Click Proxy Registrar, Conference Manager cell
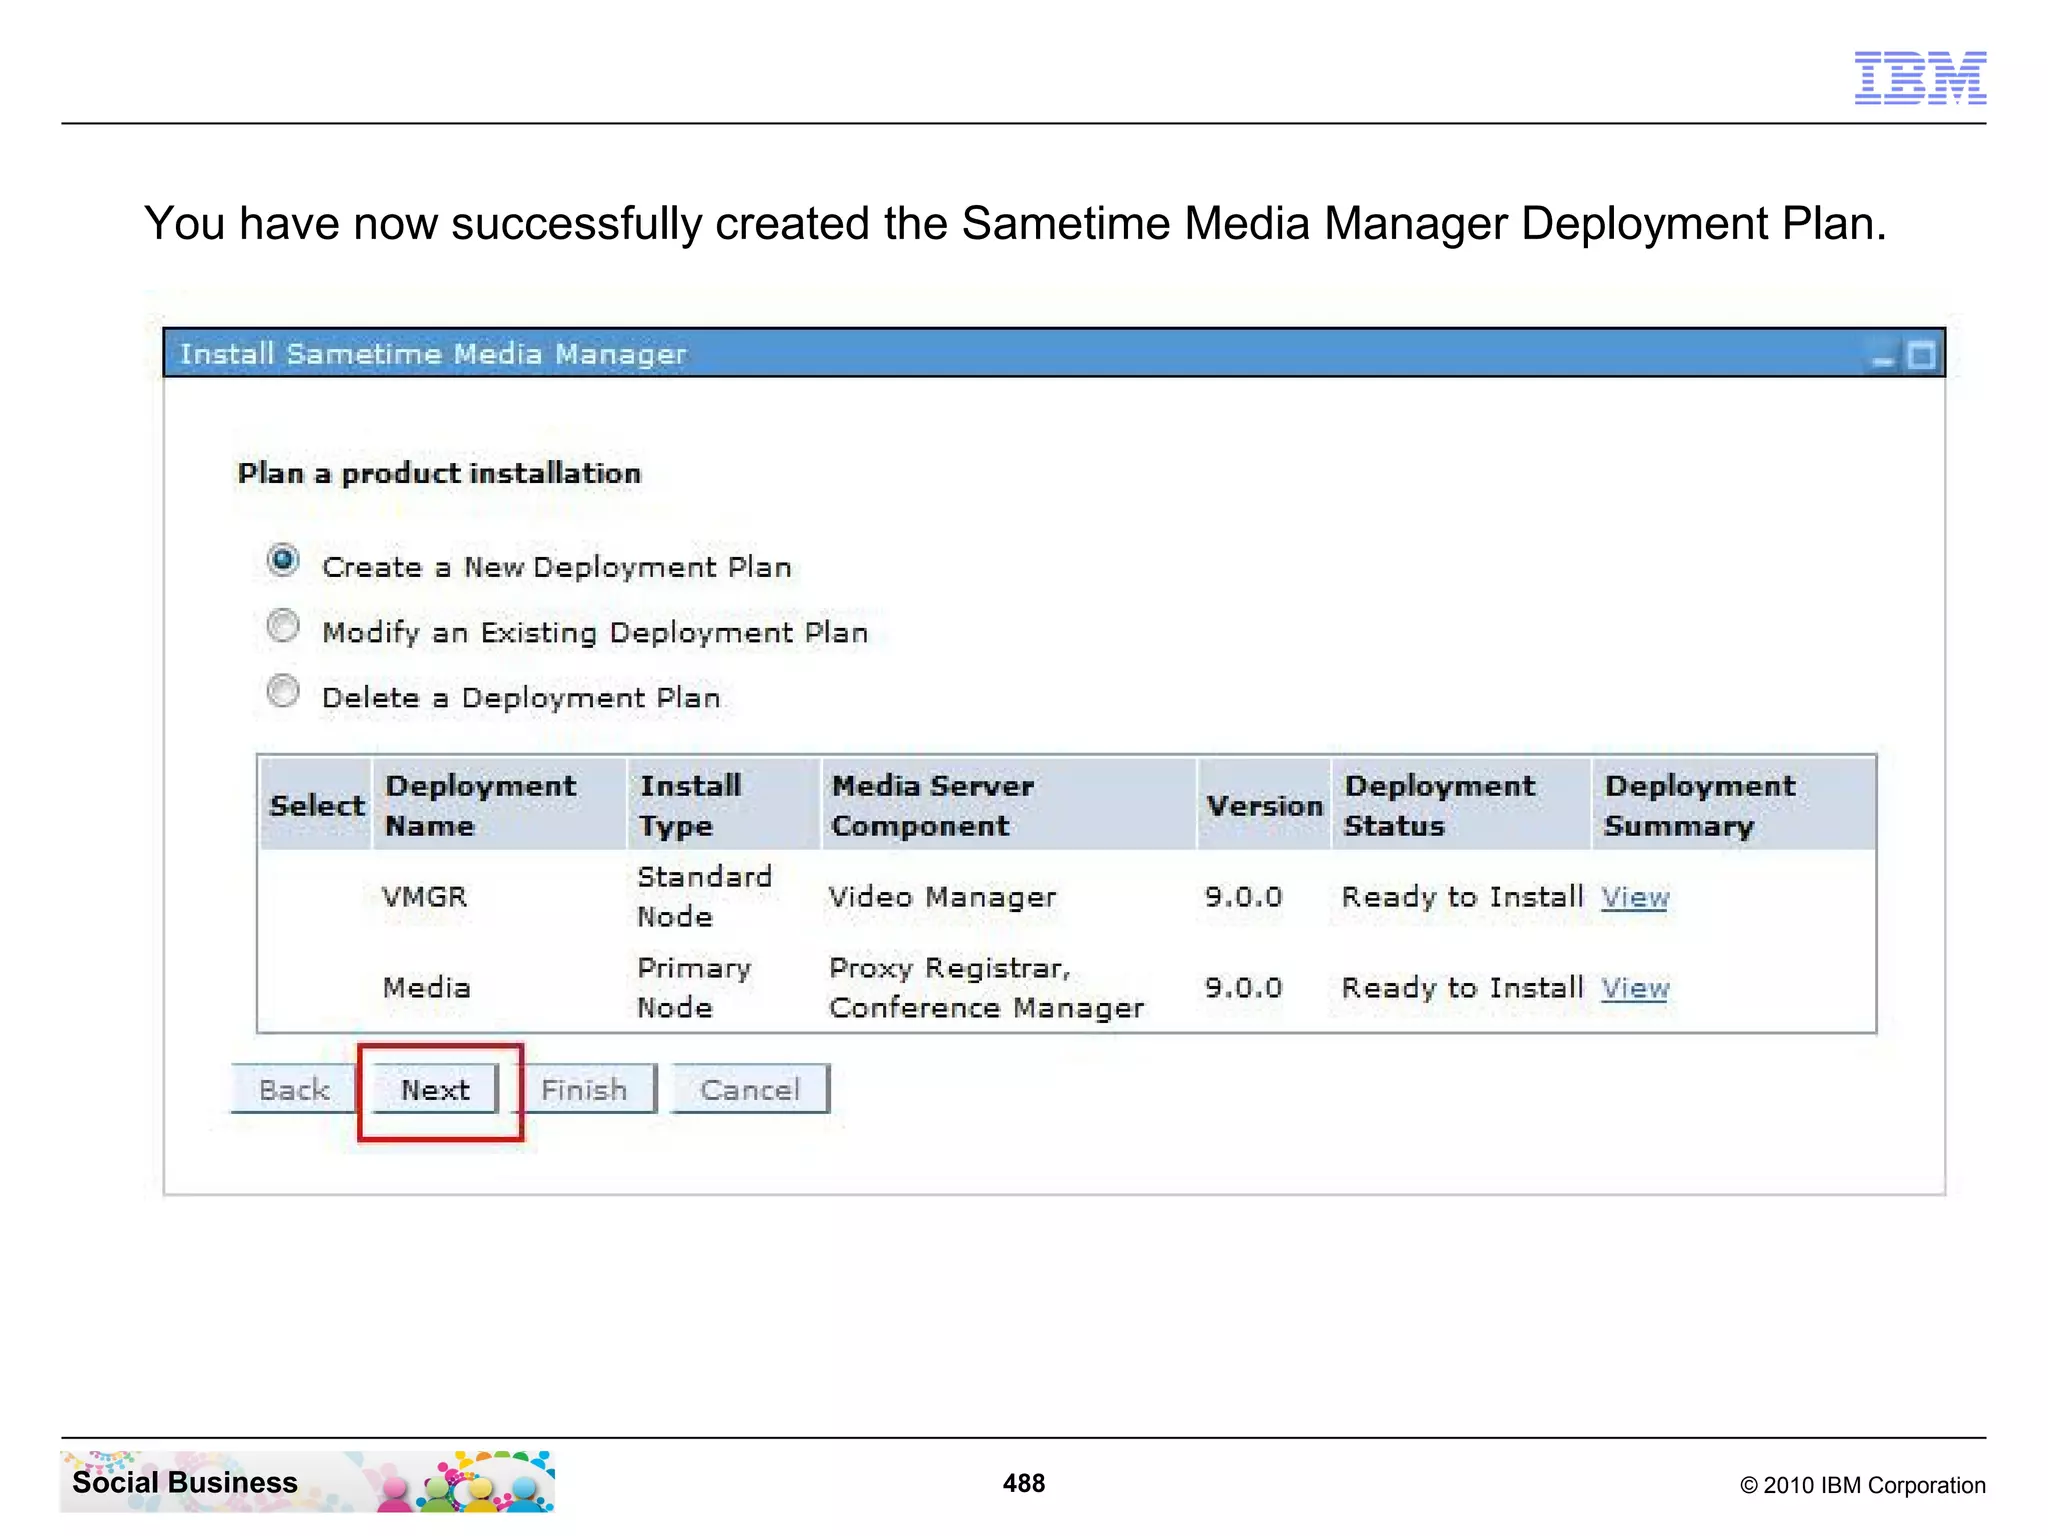 coord(986,988)
